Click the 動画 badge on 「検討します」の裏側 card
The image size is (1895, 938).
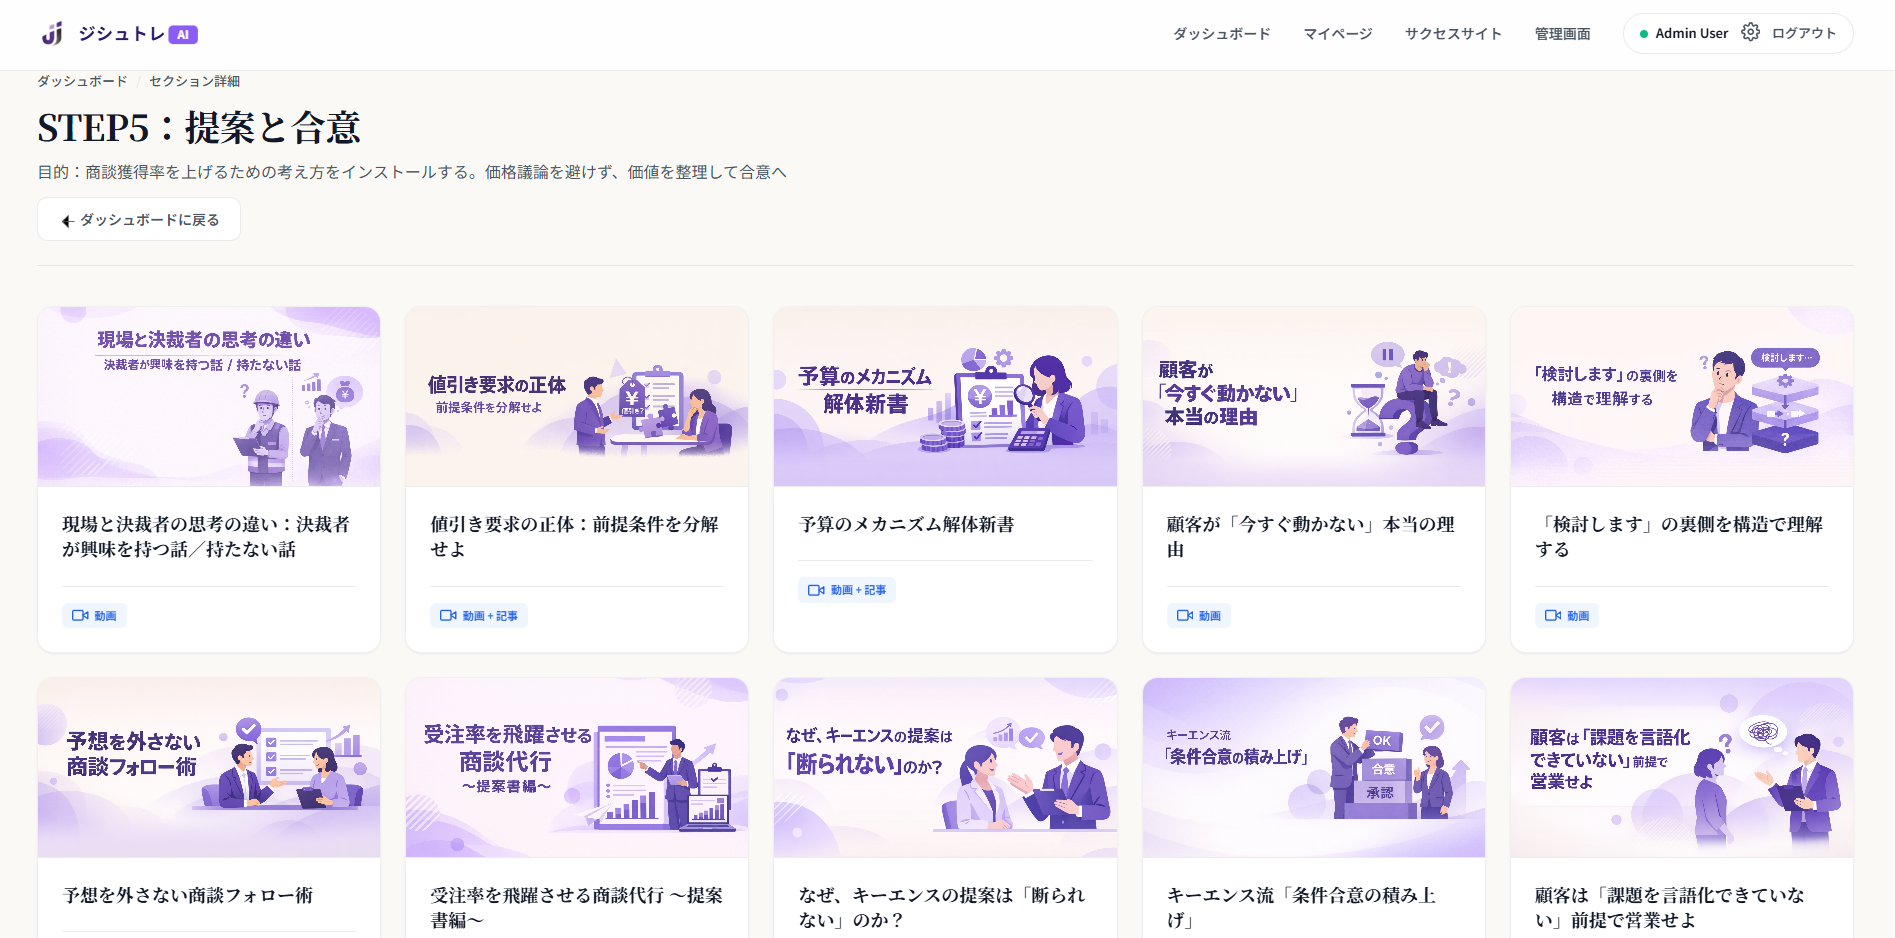pyautogui.click(x=1567, y=616)
